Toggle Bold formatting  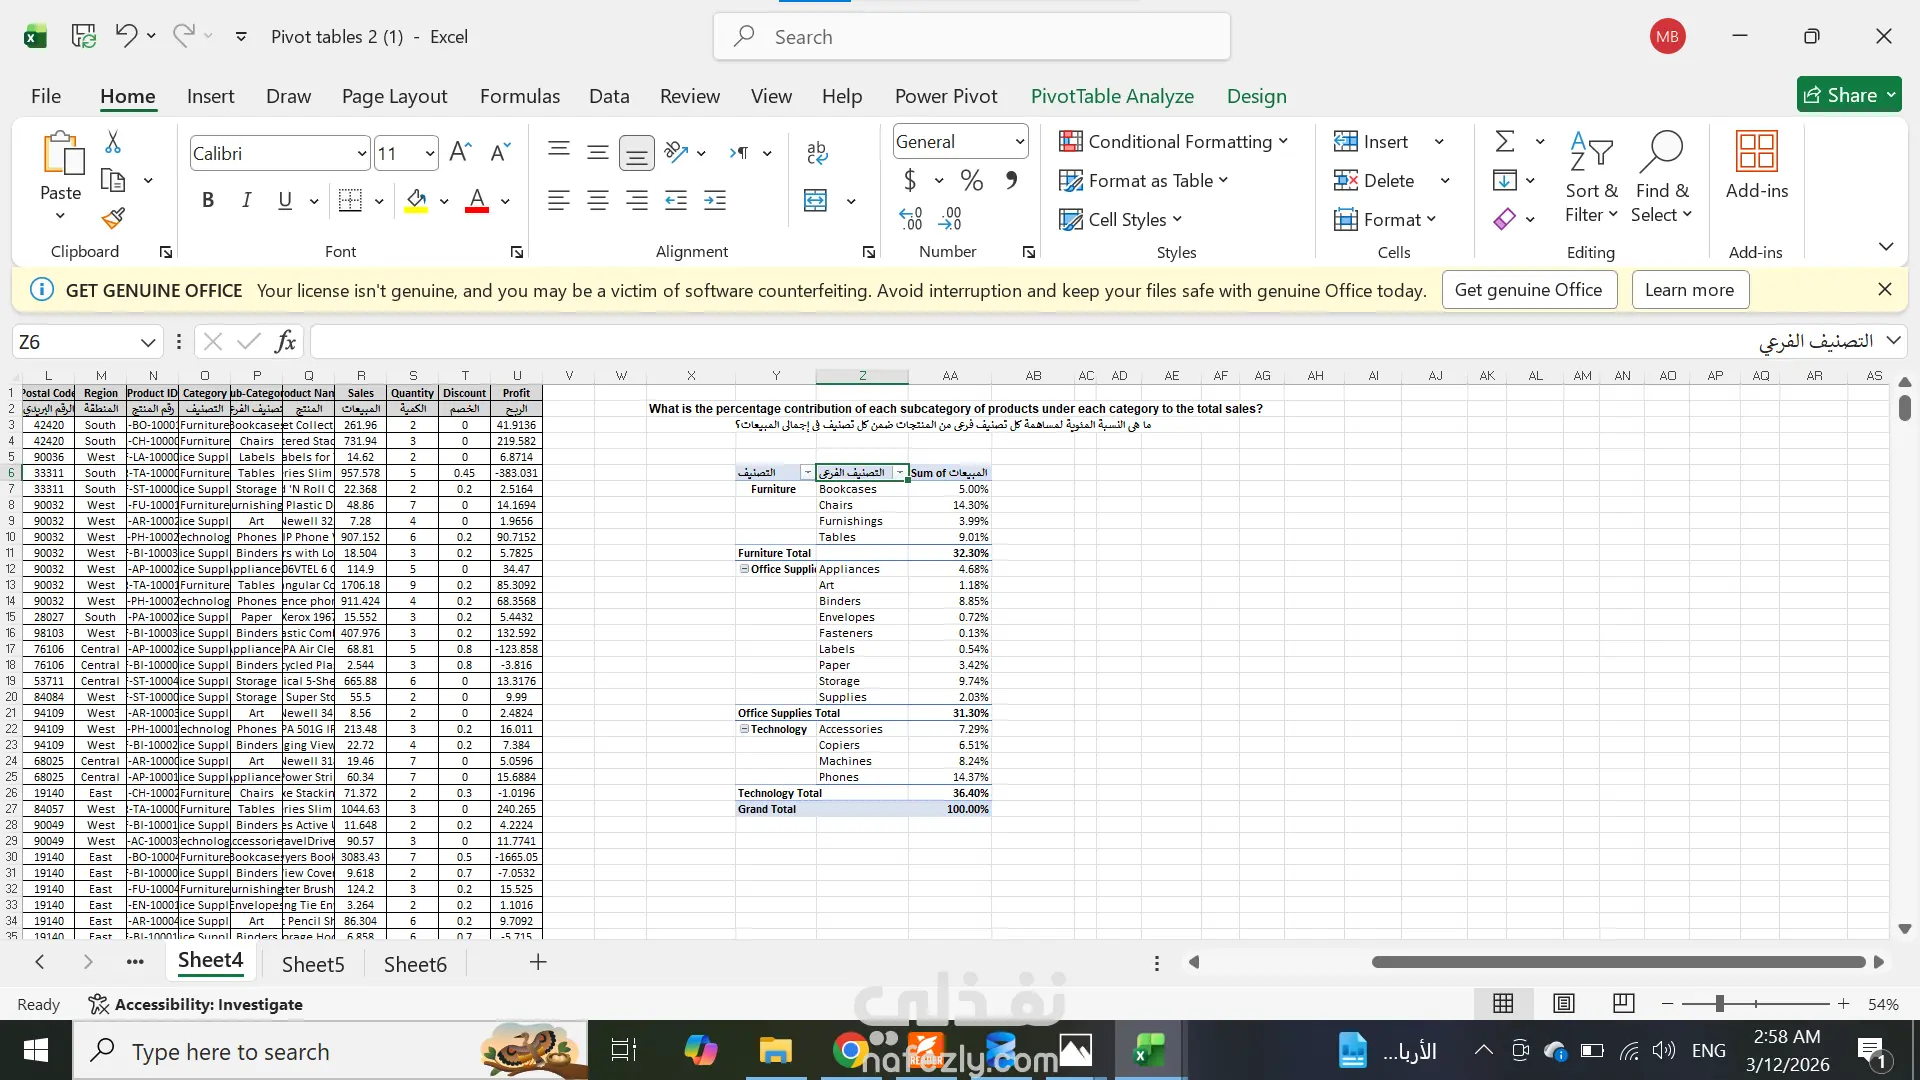click(x=208, y=200)
